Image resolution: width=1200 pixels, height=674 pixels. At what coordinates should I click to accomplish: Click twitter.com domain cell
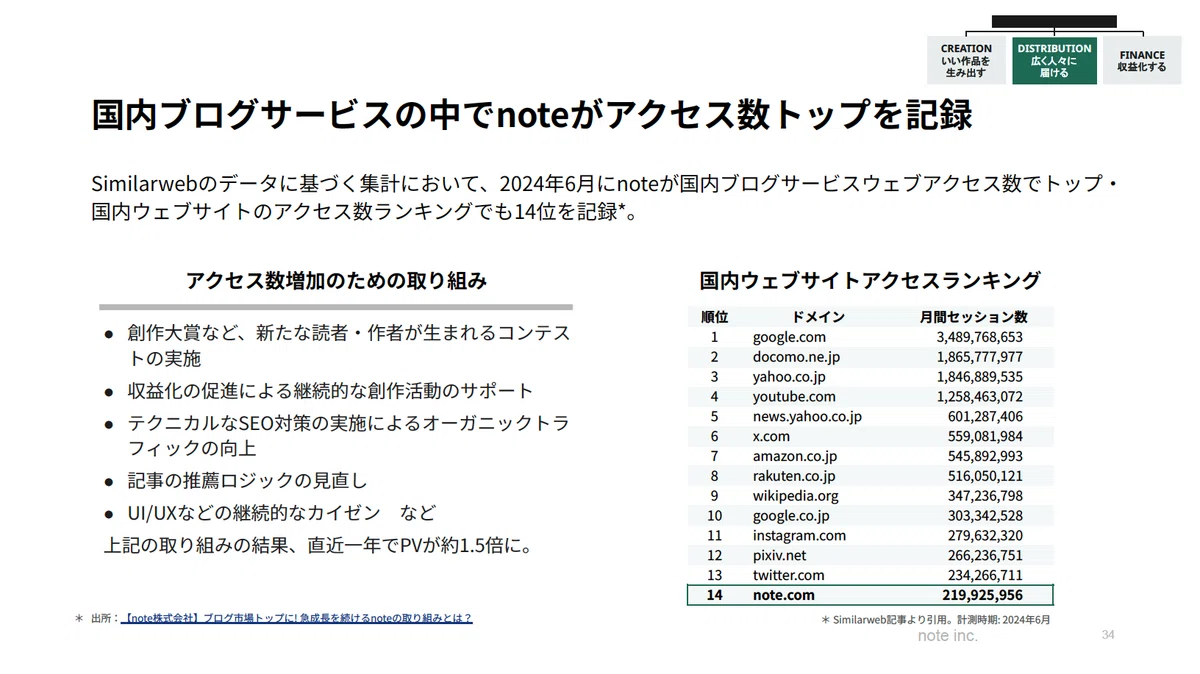click(788, 575)
